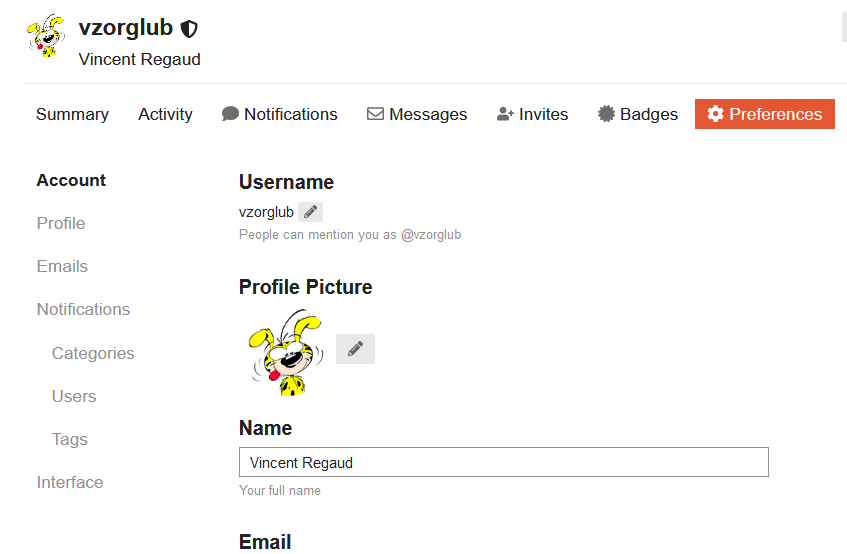Image resolution: width=847 pixels, height=554 pixels.
Task: Open Notifications in the left sidebar
Action: pyautogui.click(x=83, y=309)
